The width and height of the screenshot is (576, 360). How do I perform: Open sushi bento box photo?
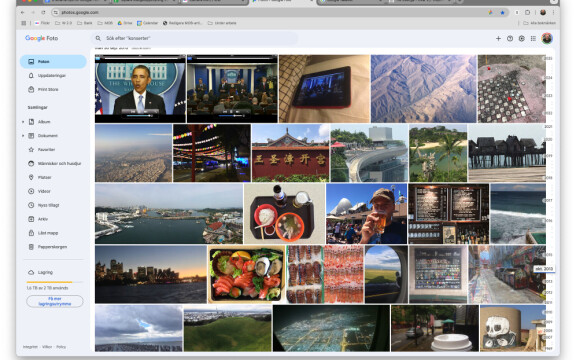pyautogui.click(x=246, y=274)
